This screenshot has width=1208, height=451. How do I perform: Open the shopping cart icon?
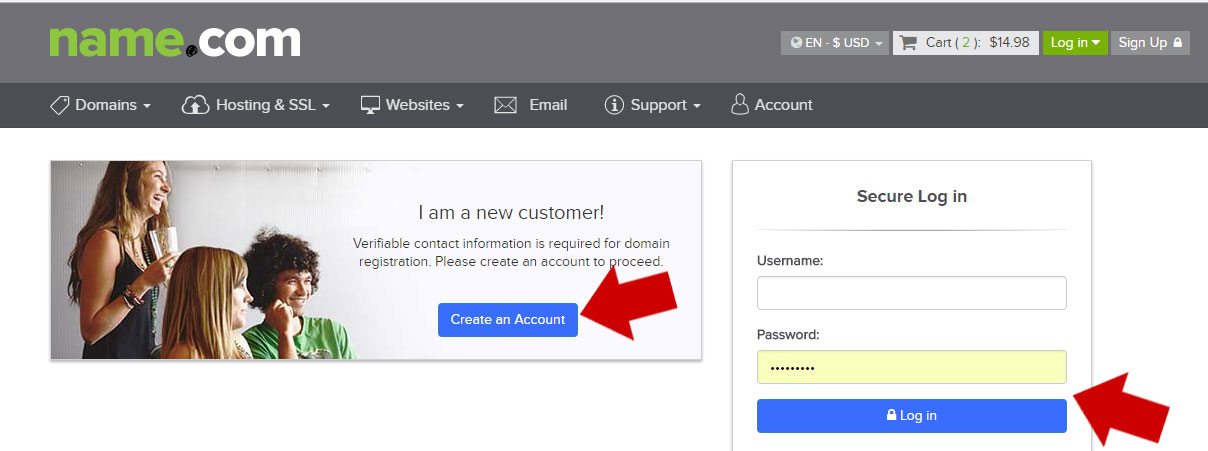point(908,43)
